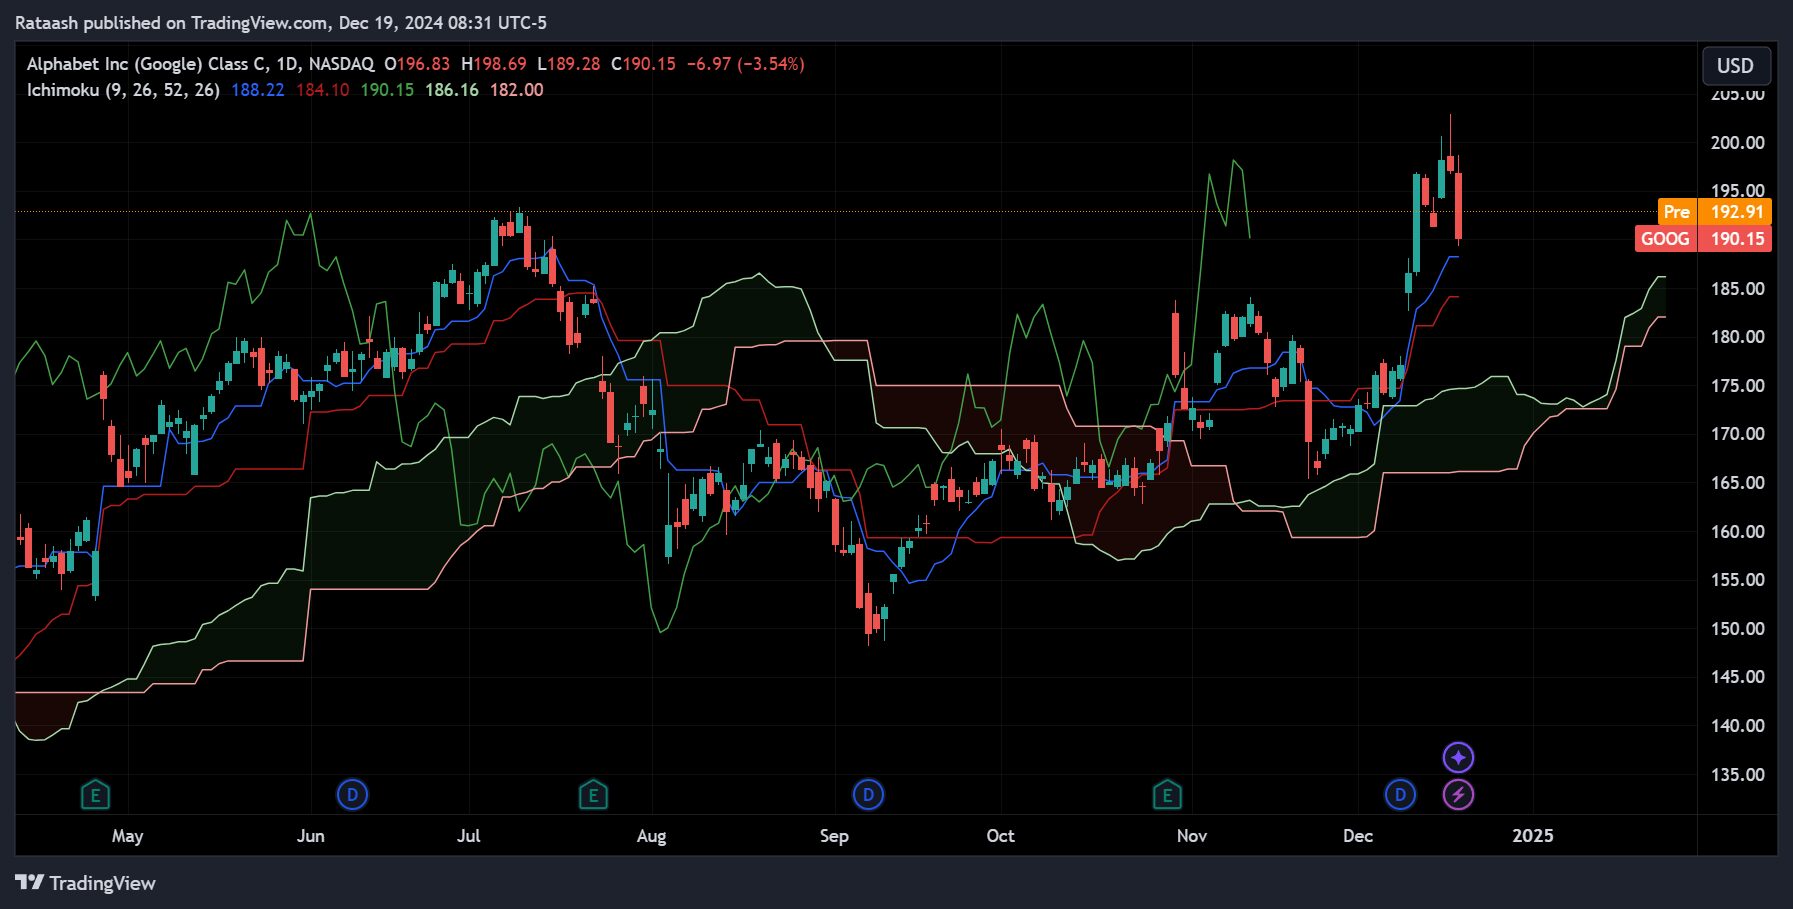Click the Aug label on the time axis
This screenshot has width=1793, height=909.
pos(651,836)
